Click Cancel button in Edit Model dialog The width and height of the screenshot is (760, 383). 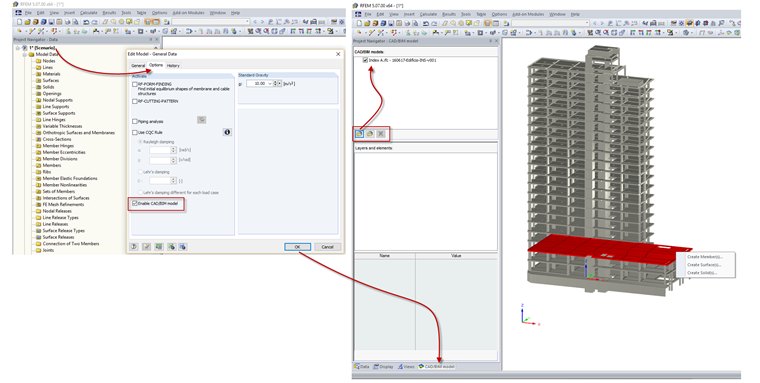pyautogui.click(x=327, y=247)
